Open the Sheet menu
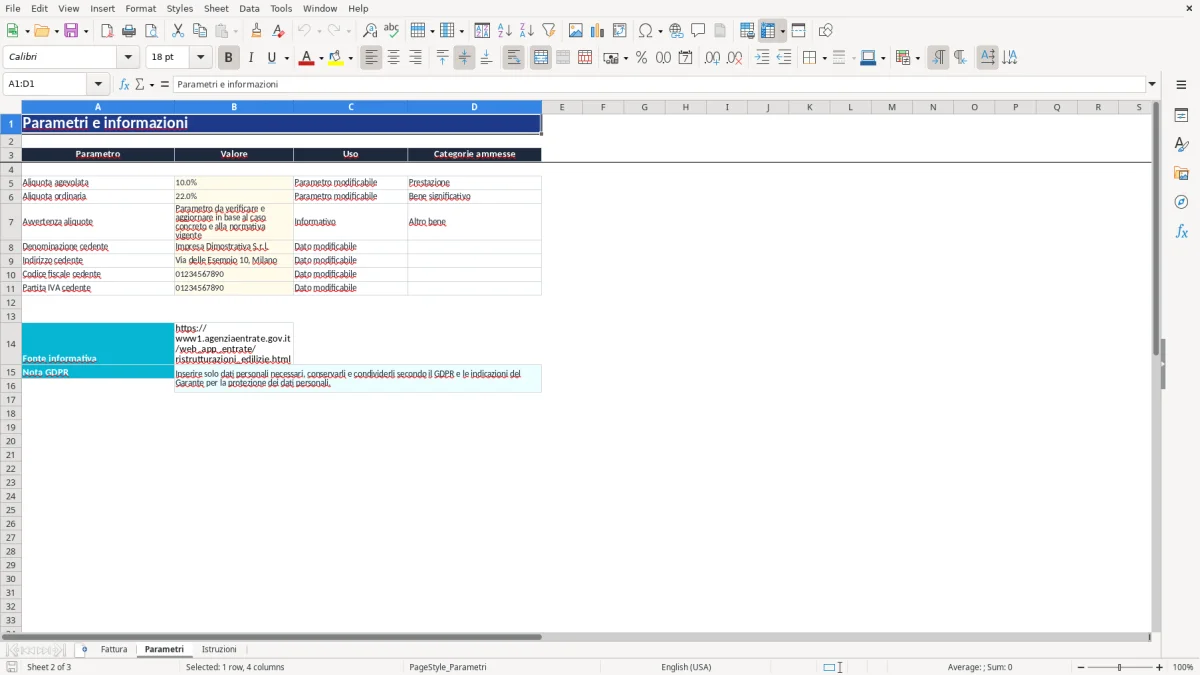 (x=216, y=8)
